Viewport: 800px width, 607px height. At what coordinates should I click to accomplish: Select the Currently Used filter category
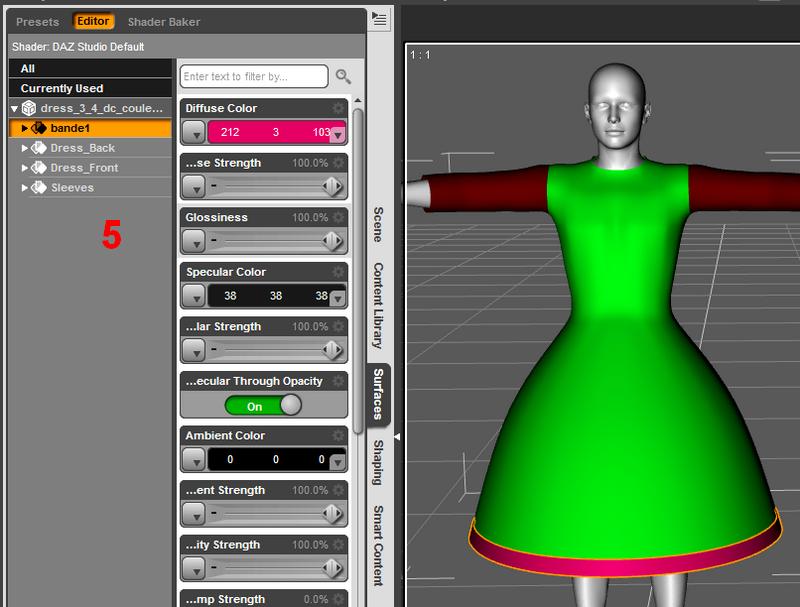click(90, 88)
